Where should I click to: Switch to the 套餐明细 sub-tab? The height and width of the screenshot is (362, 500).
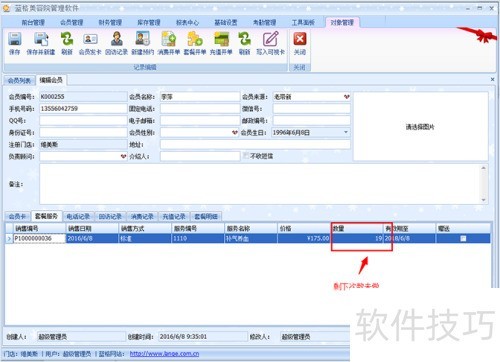tap(206, 216)
